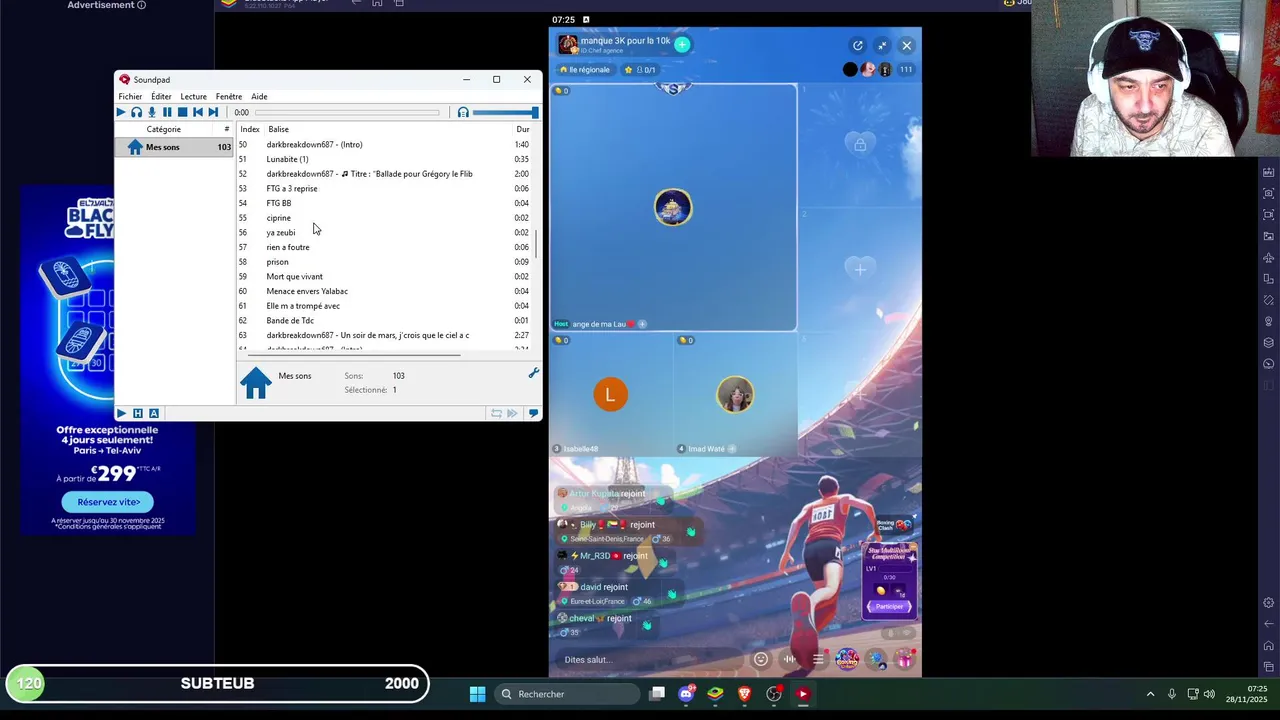This screenshot has width=1280, height=720.
Task: Open the 'Ile régionale' tag
Action: [x=585, y=70]
